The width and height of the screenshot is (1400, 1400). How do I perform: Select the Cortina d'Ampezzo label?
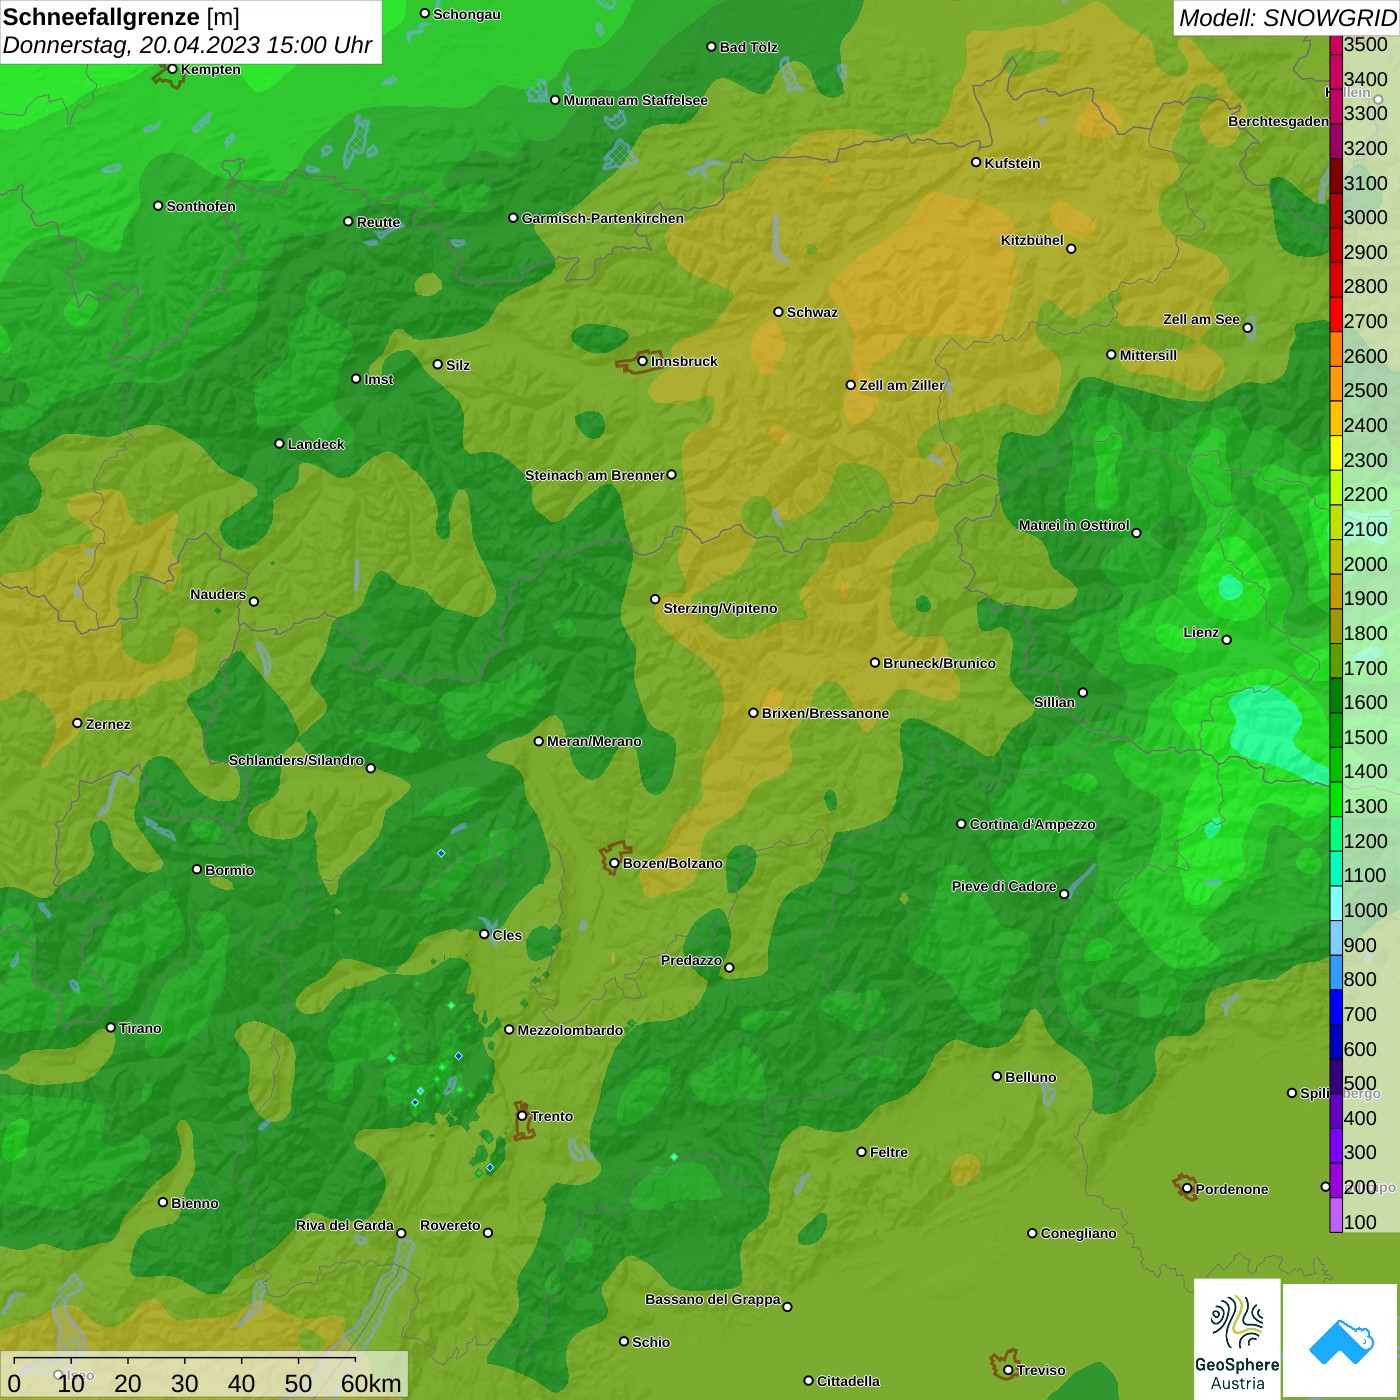(1032, 824)
